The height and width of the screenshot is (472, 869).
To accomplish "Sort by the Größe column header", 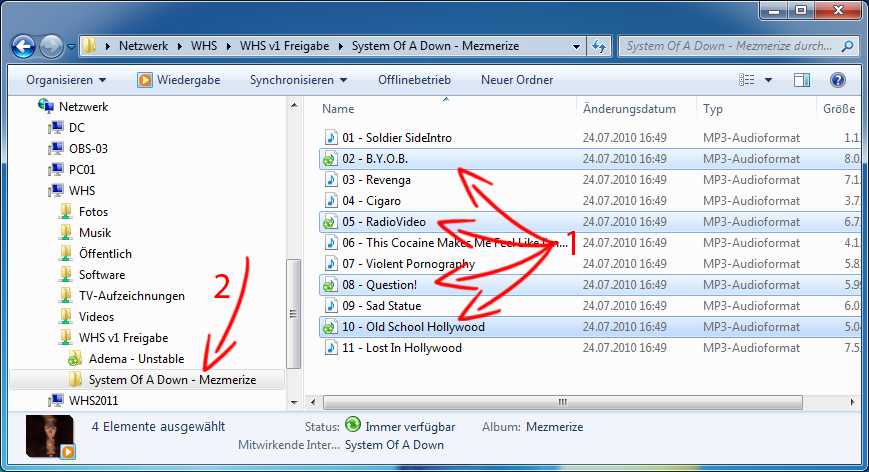I will tap(839, 109).
